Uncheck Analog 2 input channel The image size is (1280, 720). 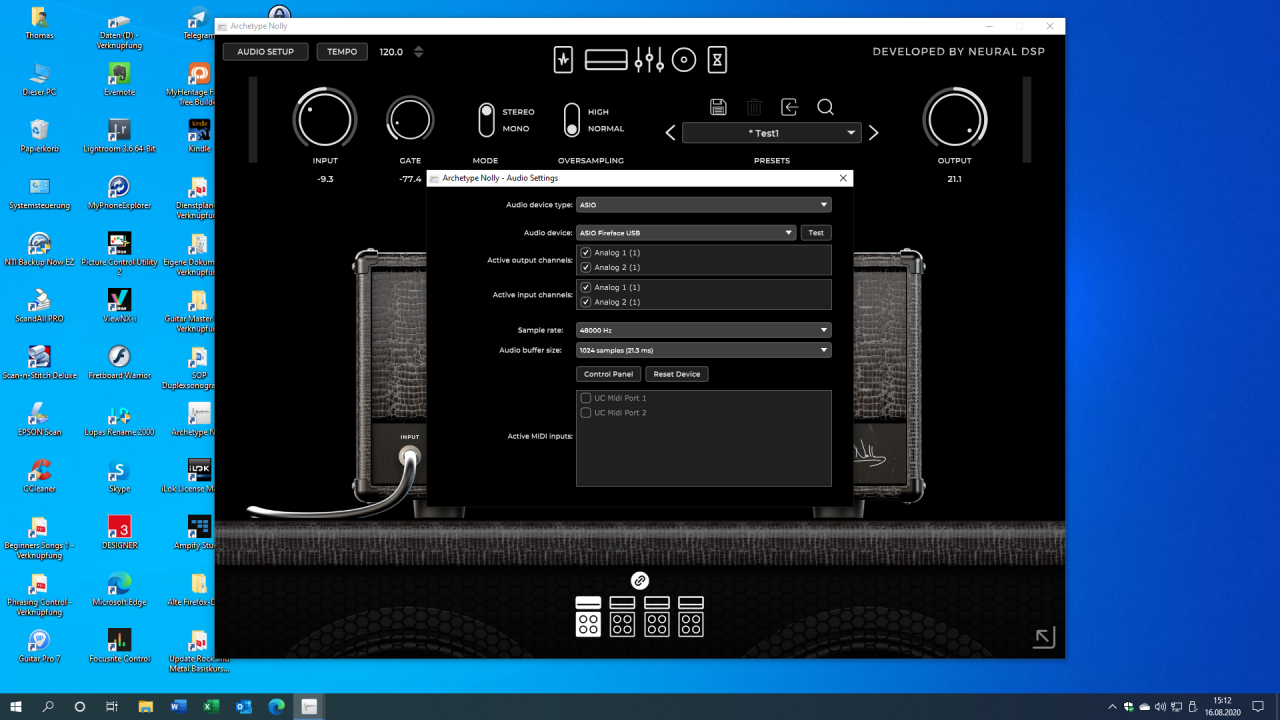pos(586,301)
